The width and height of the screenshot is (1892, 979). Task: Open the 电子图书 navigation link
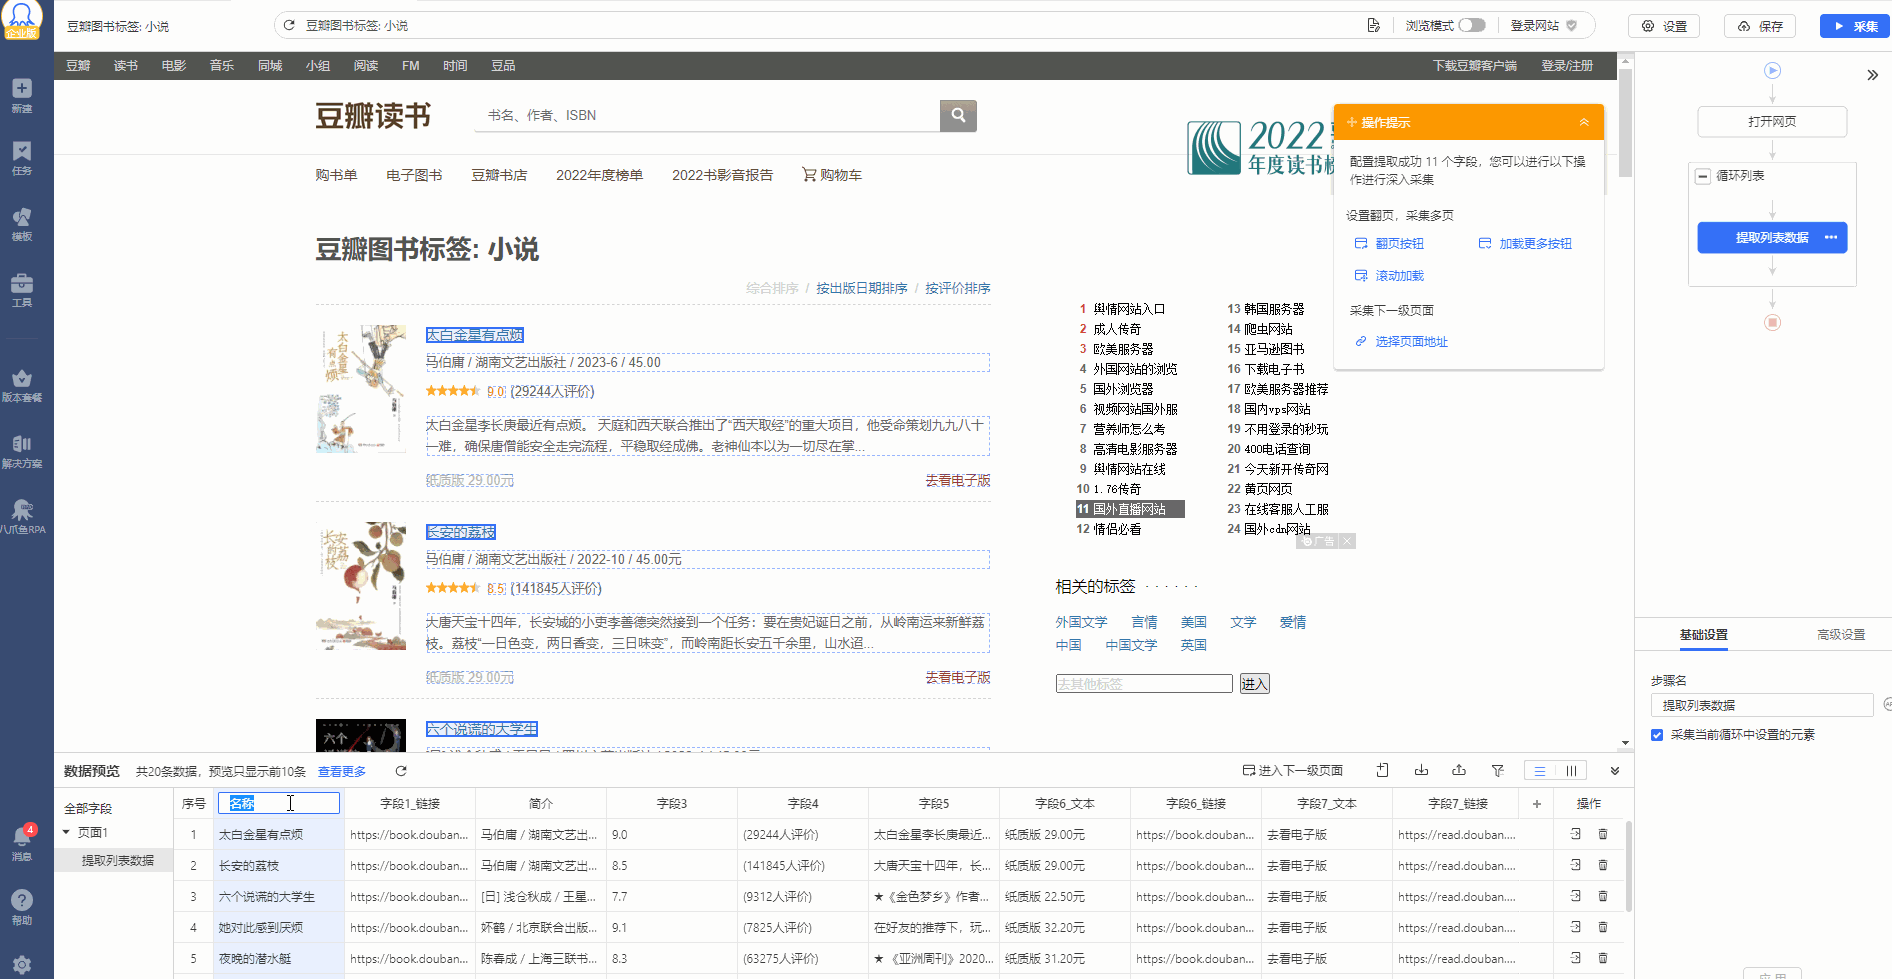(x=414, y=175)
